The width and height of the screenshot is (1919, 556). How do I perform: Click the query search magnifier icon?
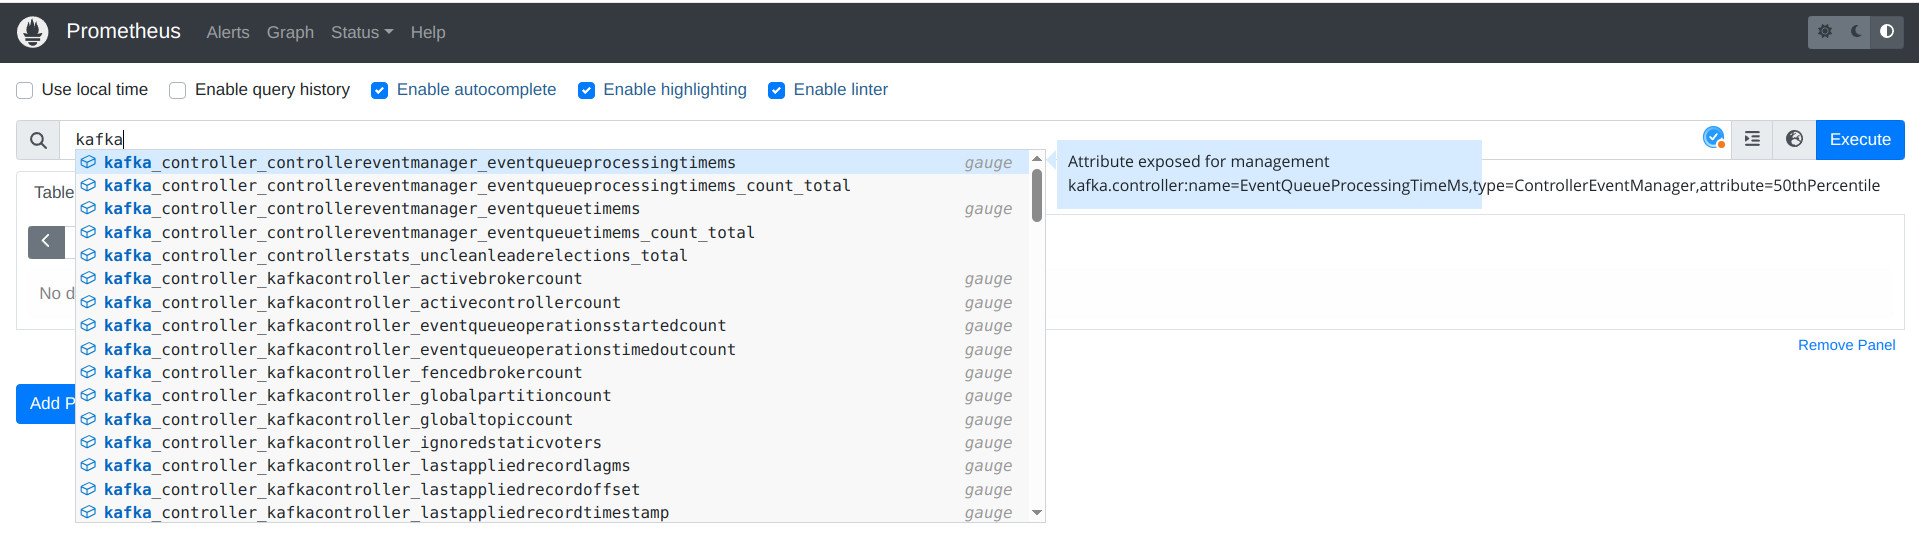click(x=38, y=140)
